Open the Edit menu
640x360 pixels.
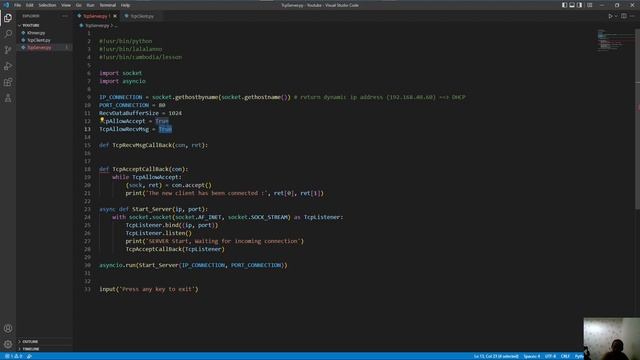click(29, 5)
